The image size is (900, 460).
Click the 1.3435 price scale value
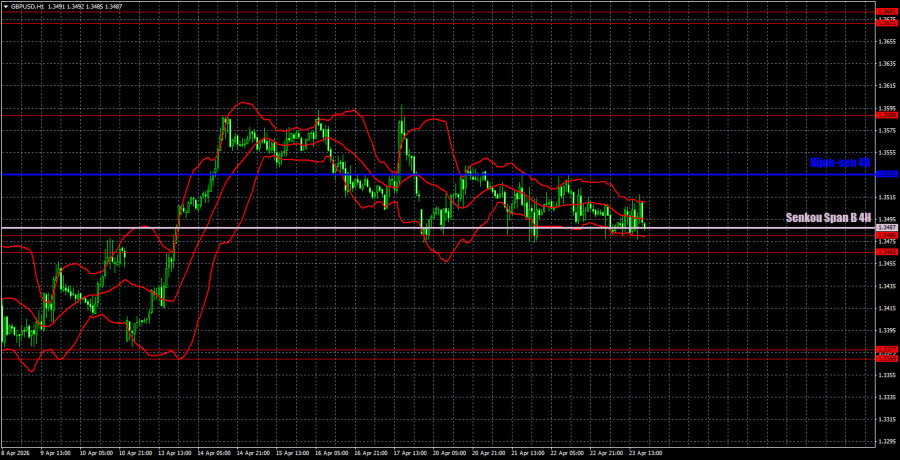tap(887, 286)
